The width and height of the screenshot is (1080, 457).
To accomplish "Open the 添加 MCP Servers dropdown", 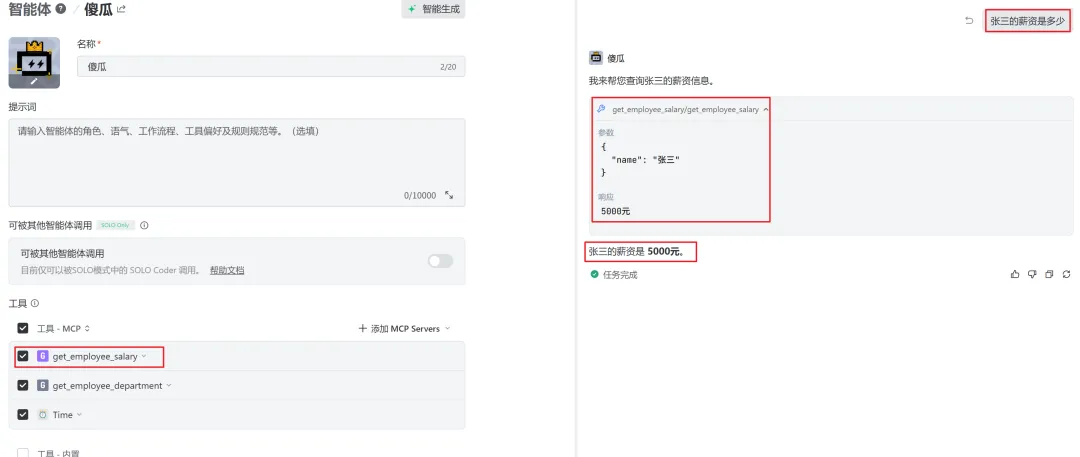I will click(404, 329).
